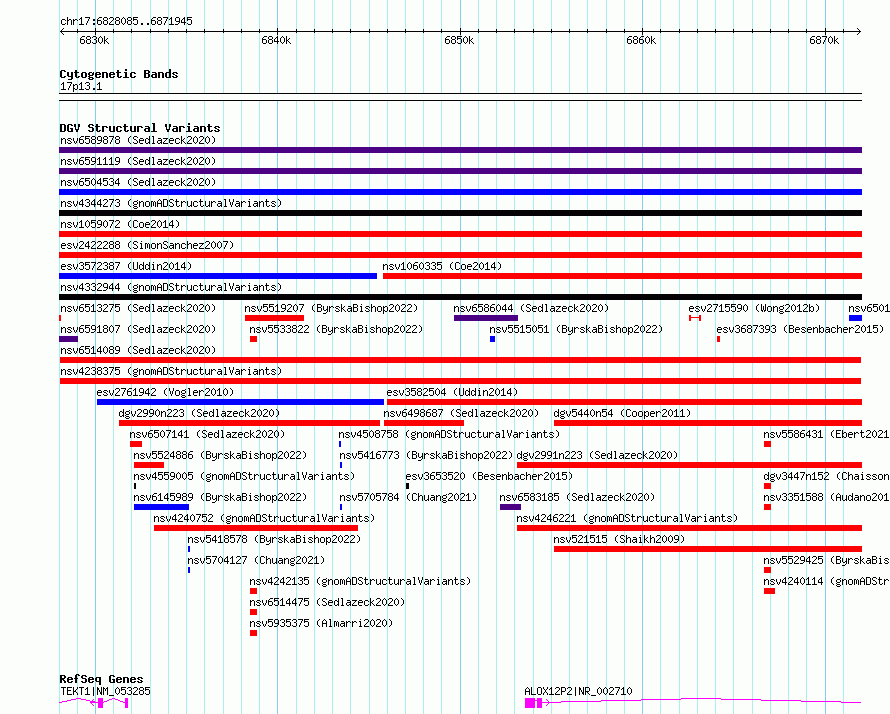Select the nsv5533822 small red marker
Image resolution: width=890 pixels, height=714 pixels.
click(x=254, y=339)
